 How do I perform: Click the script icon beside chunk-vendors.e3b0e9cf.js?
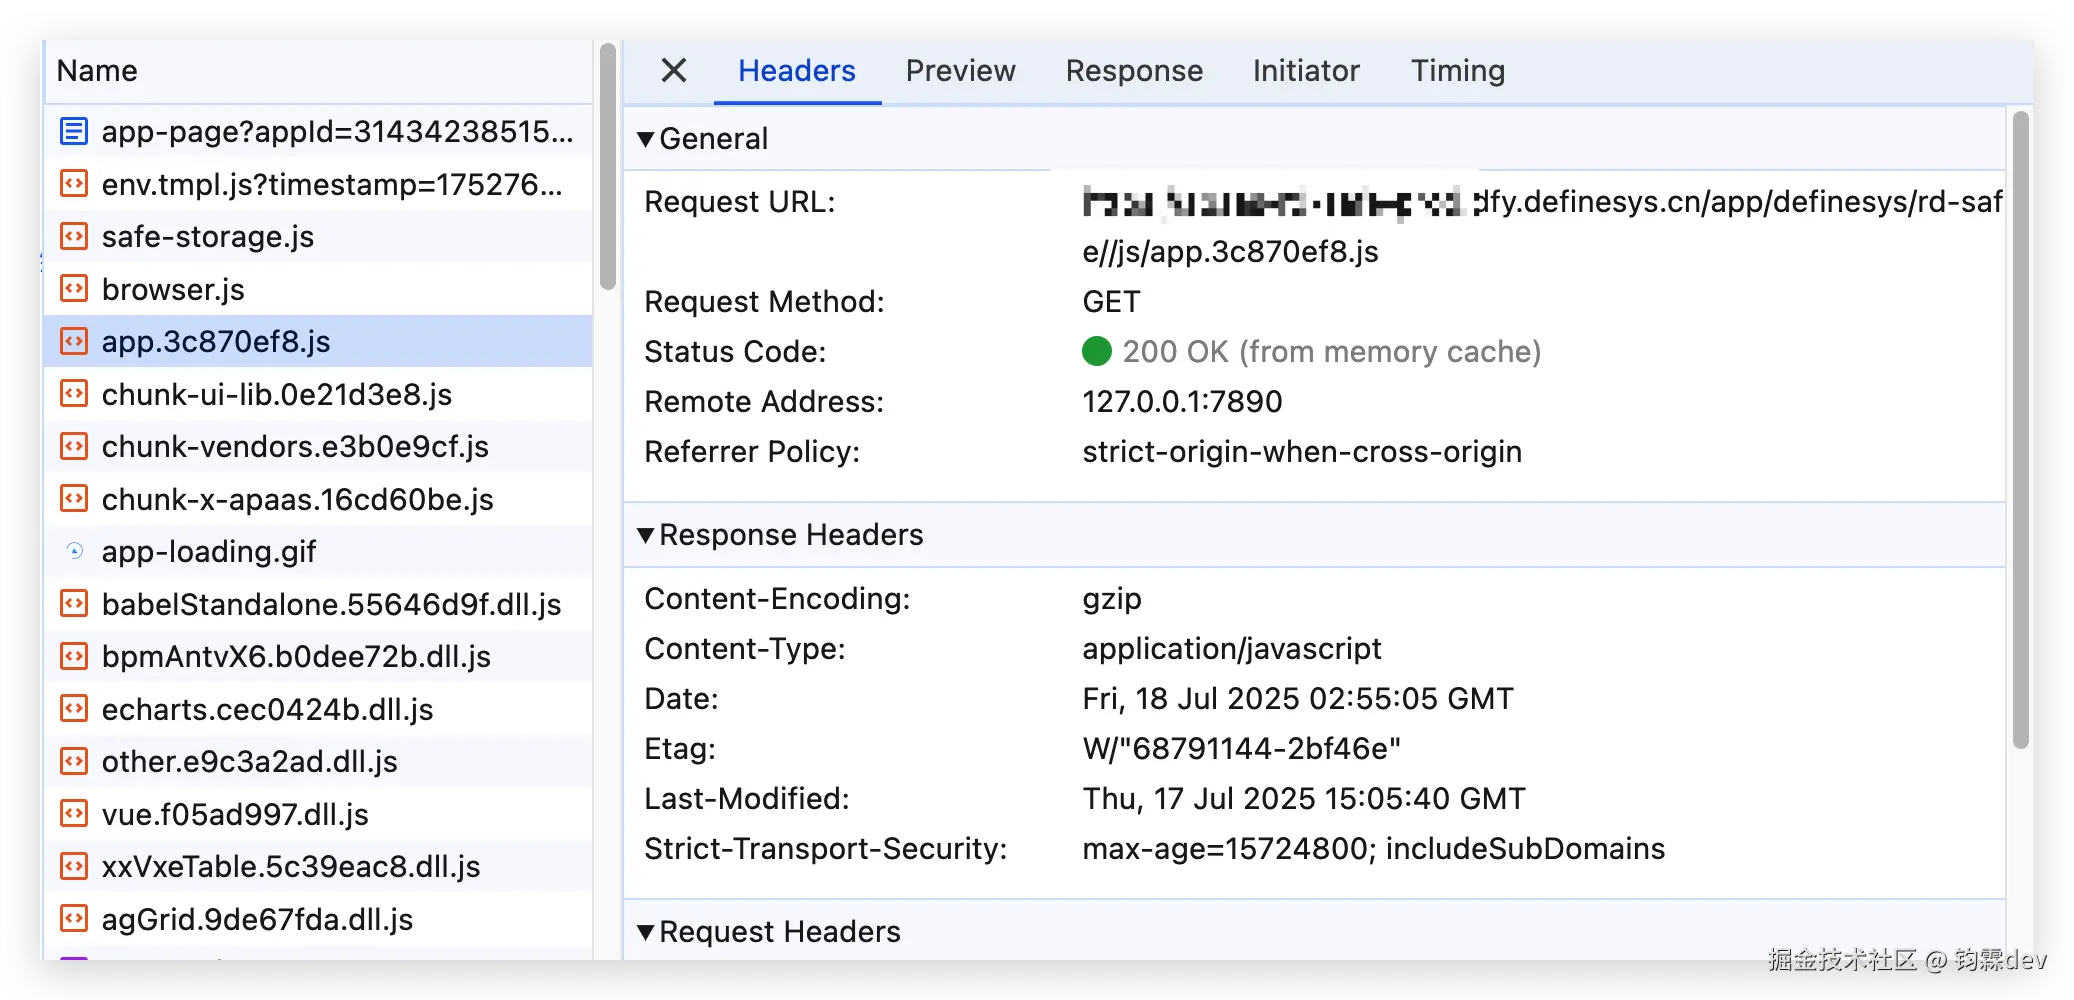tap(74, 446)
